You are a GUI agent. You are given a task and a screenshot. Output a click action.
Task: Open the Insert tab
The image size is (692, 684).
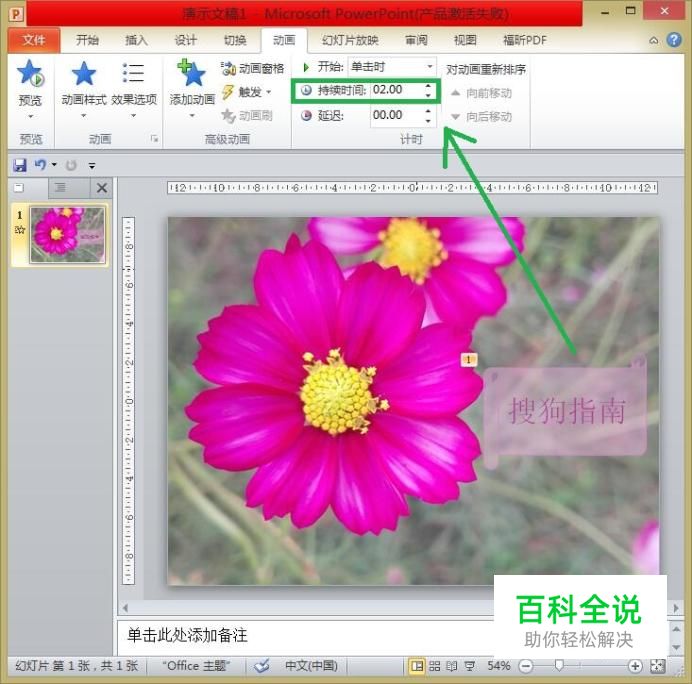pyautogui.click(x=136, y=40)
